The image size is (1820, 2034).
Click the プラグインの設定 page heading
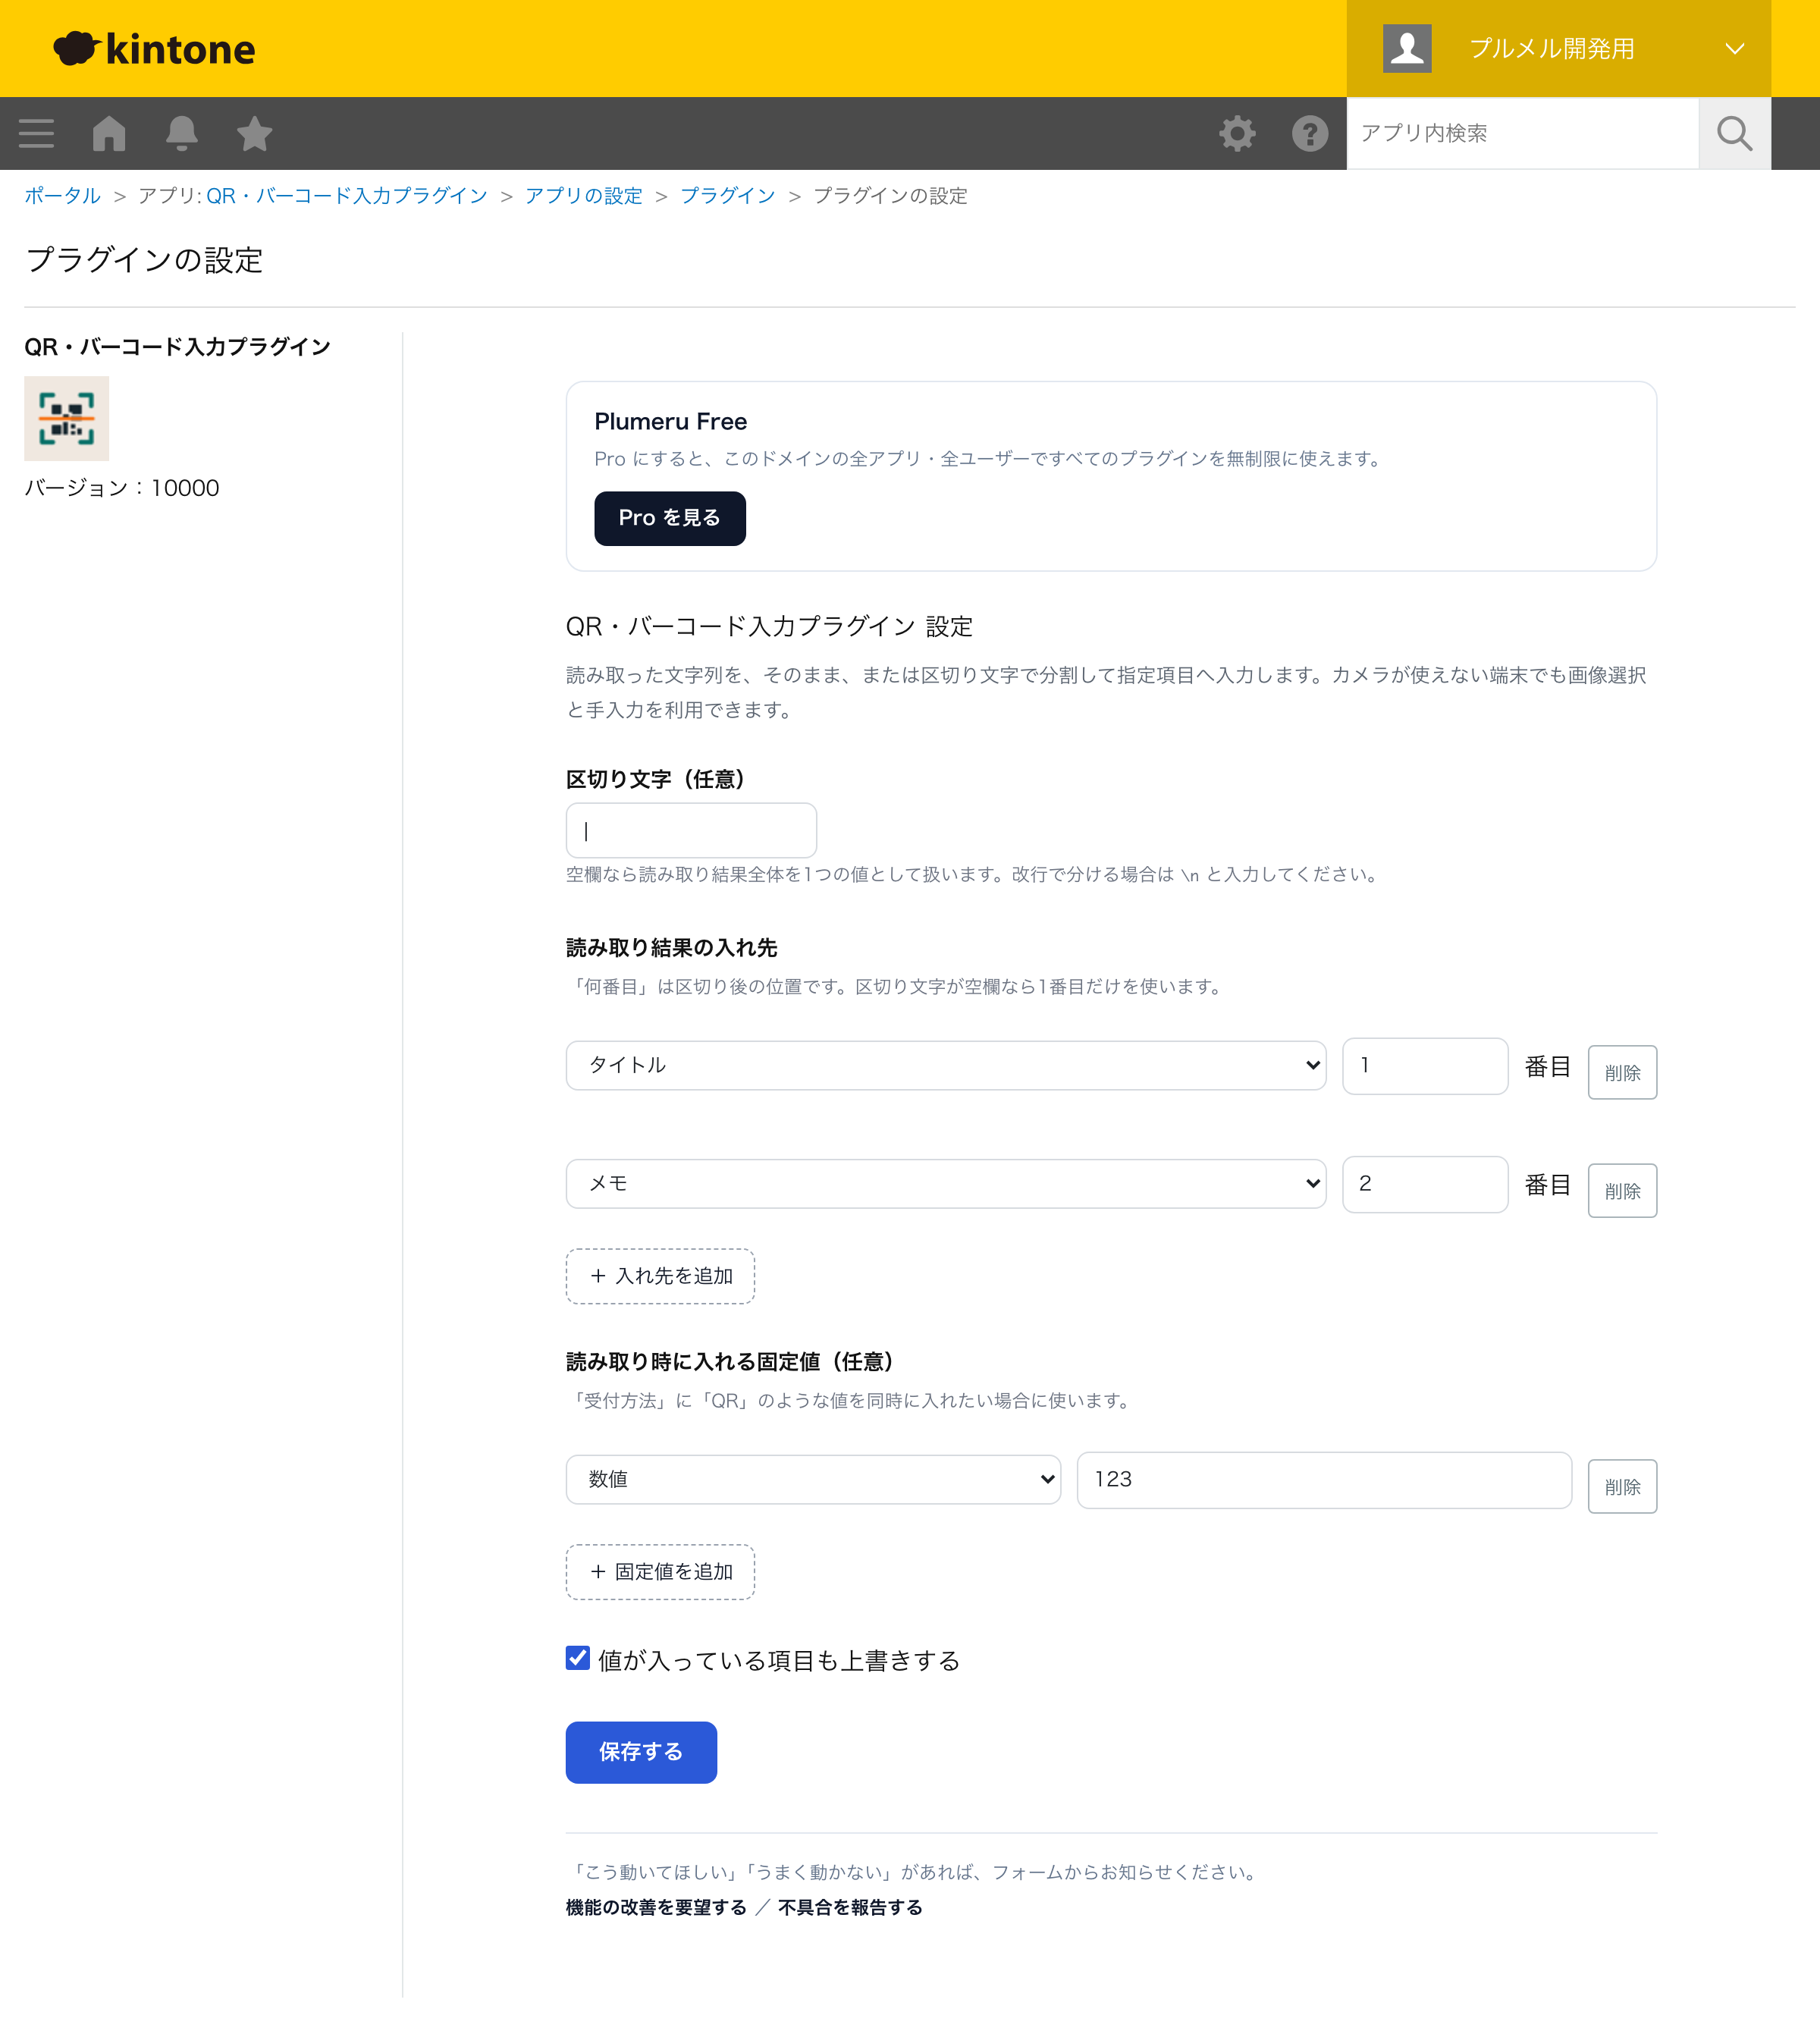click(x=144, y=260)
